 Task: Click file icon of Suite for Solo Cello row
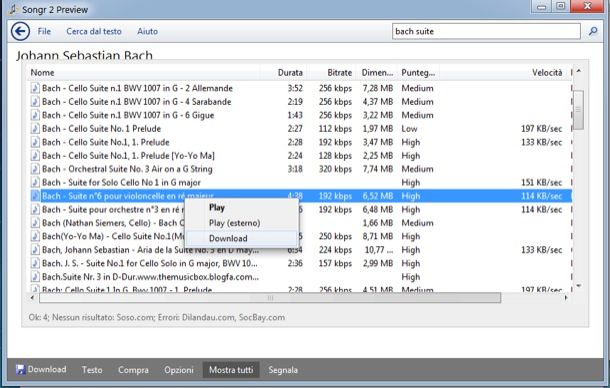pos(35,183)
